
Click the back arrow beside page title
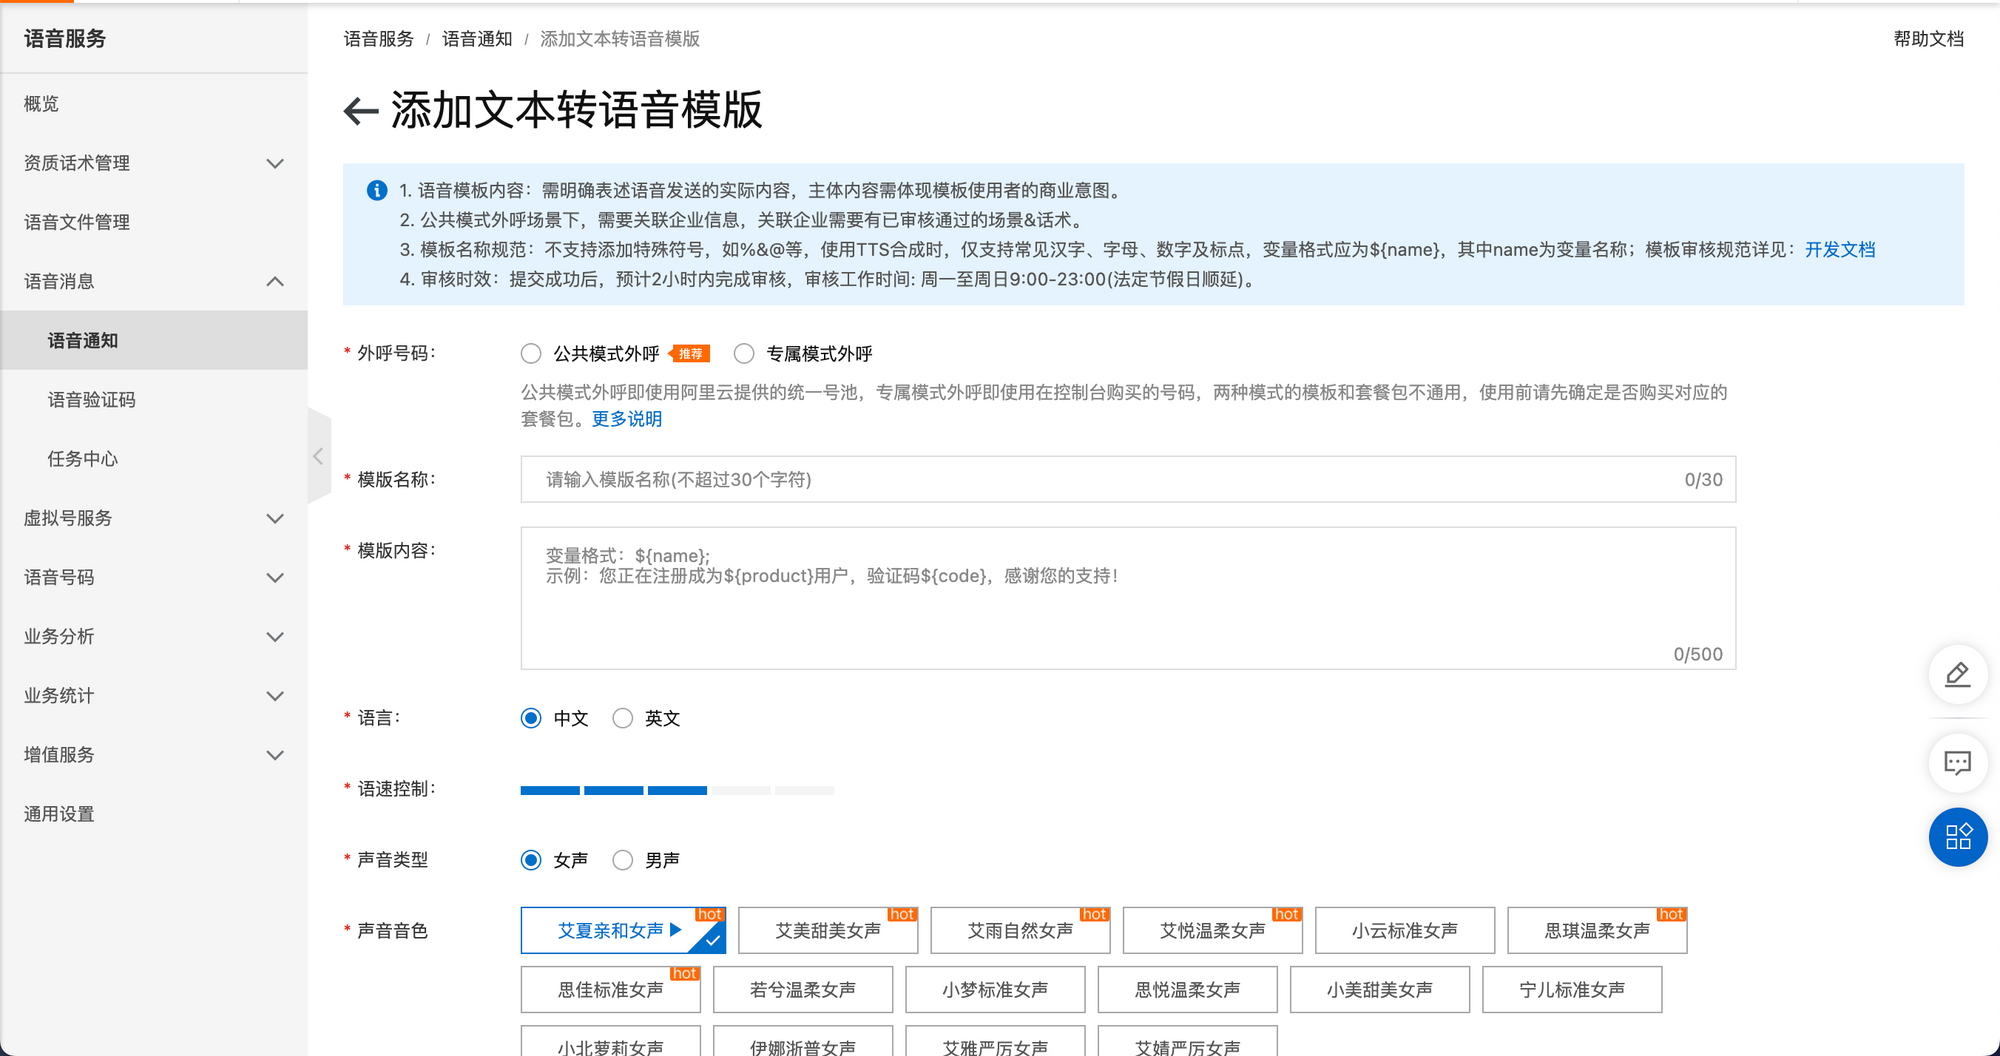coord(361,111)
